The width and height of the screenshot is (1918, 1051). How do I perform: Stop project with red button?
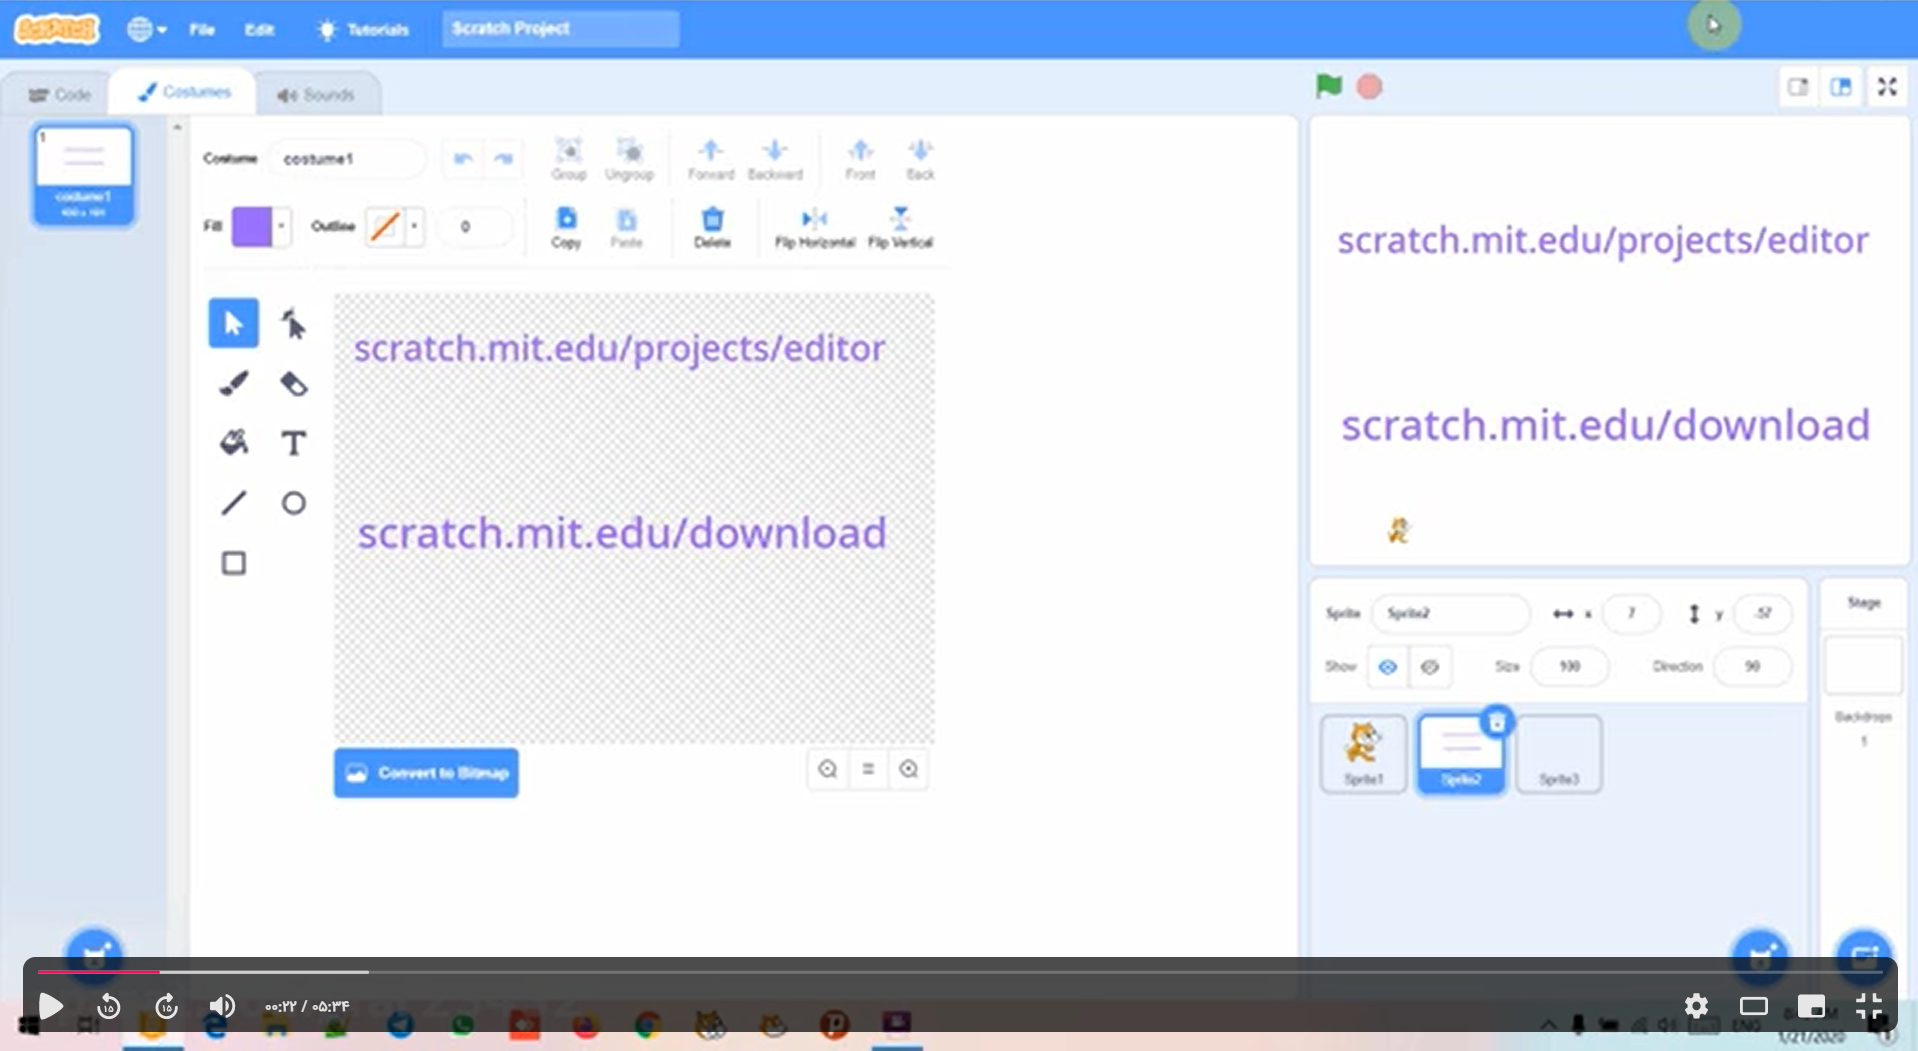(1369, 87)
